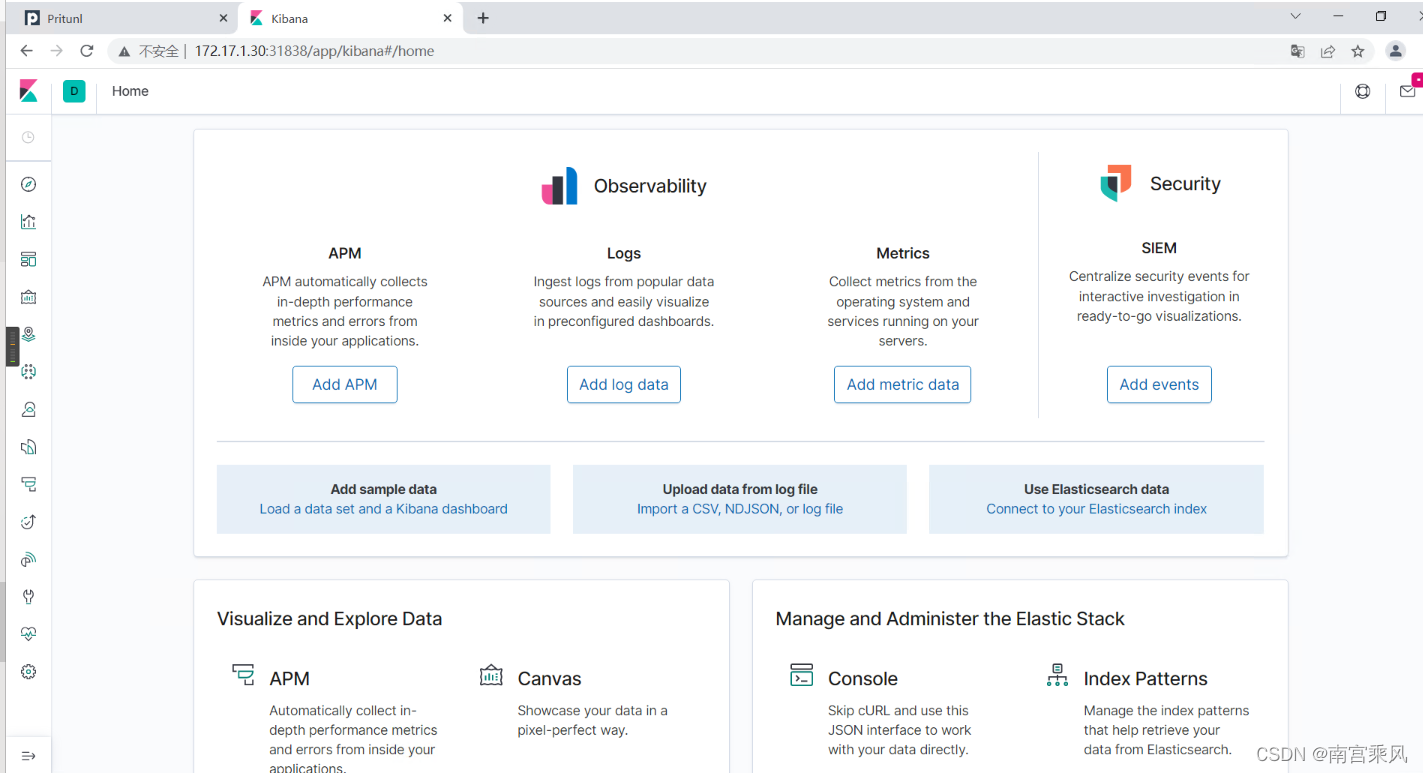The width and height of the screenshot is (1423, 773).
Task: Open the Help menu icon in header
Action: click(x=1362, y=91)
